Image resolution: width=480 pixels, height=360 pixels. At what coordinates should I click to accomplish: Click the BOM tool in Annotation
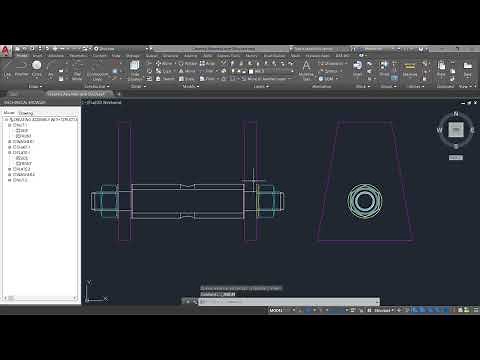coord(326,79)
